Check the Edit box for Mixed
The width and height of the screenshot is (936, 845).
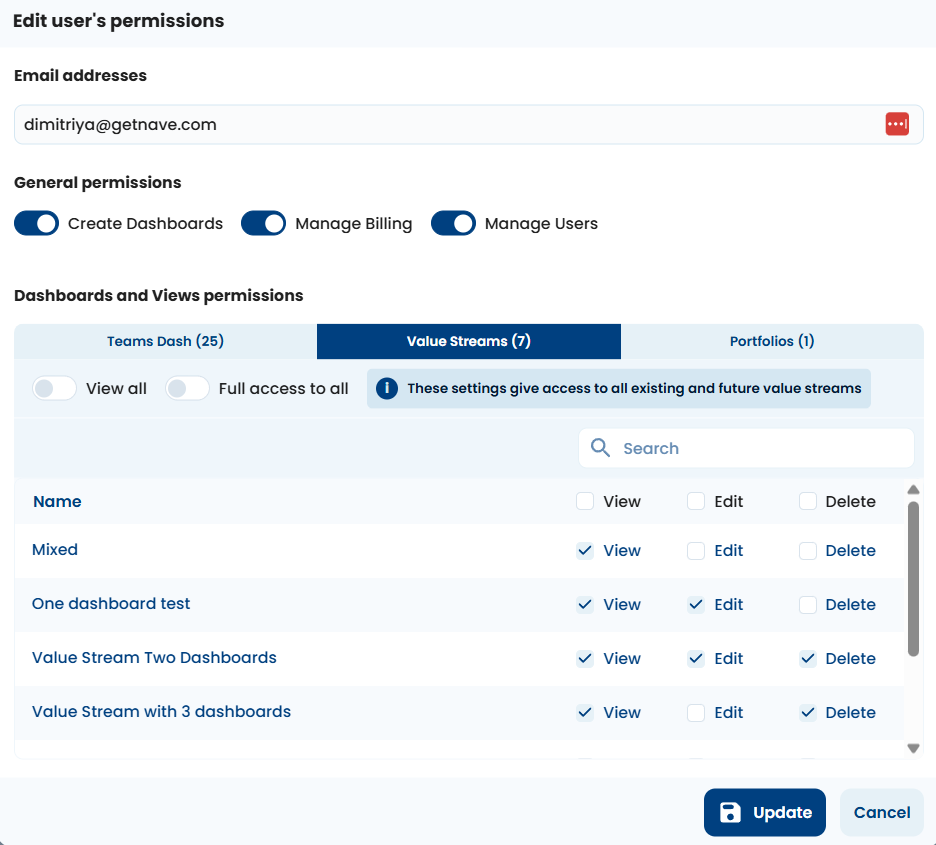pos(696,551)
